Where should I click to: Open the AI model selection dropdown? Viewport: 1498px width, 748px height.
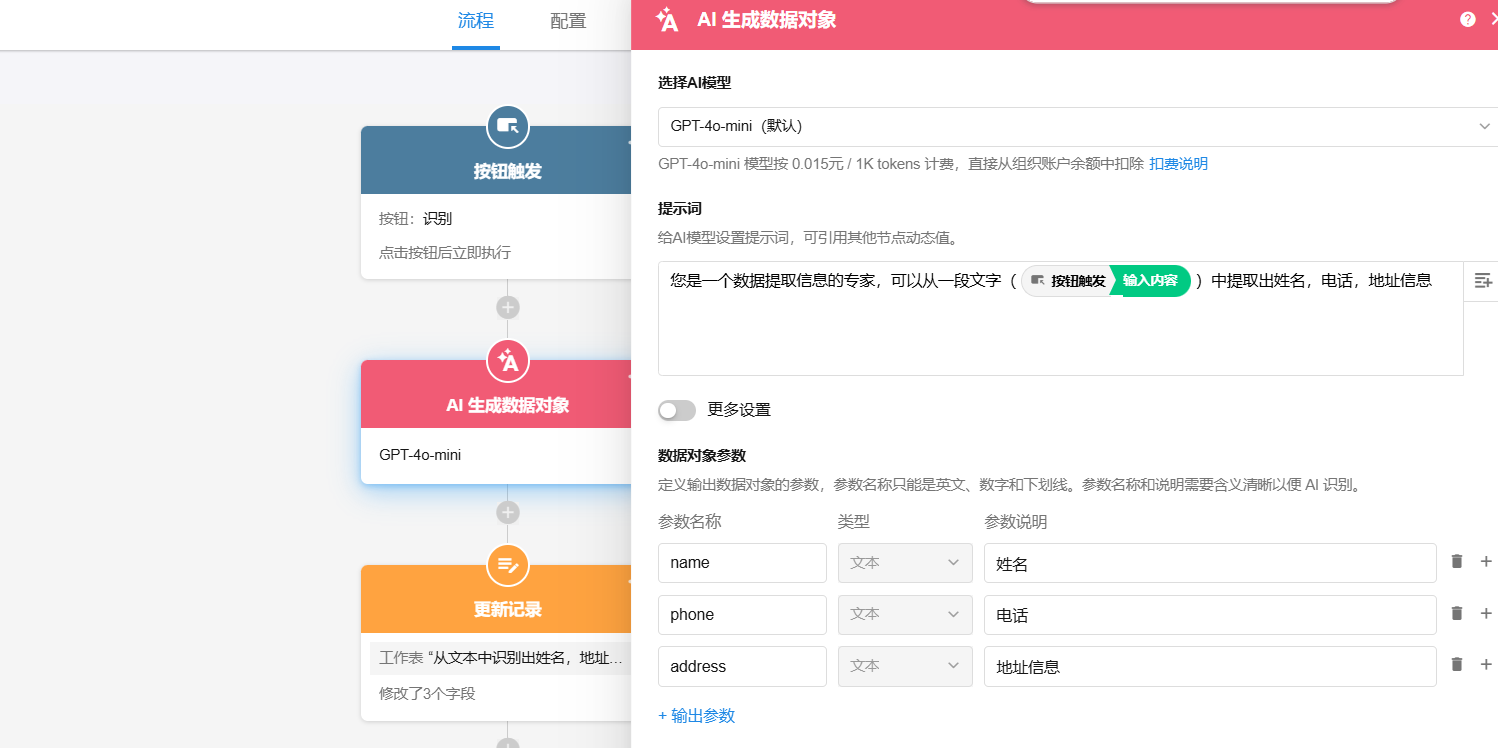[1077, 127]
